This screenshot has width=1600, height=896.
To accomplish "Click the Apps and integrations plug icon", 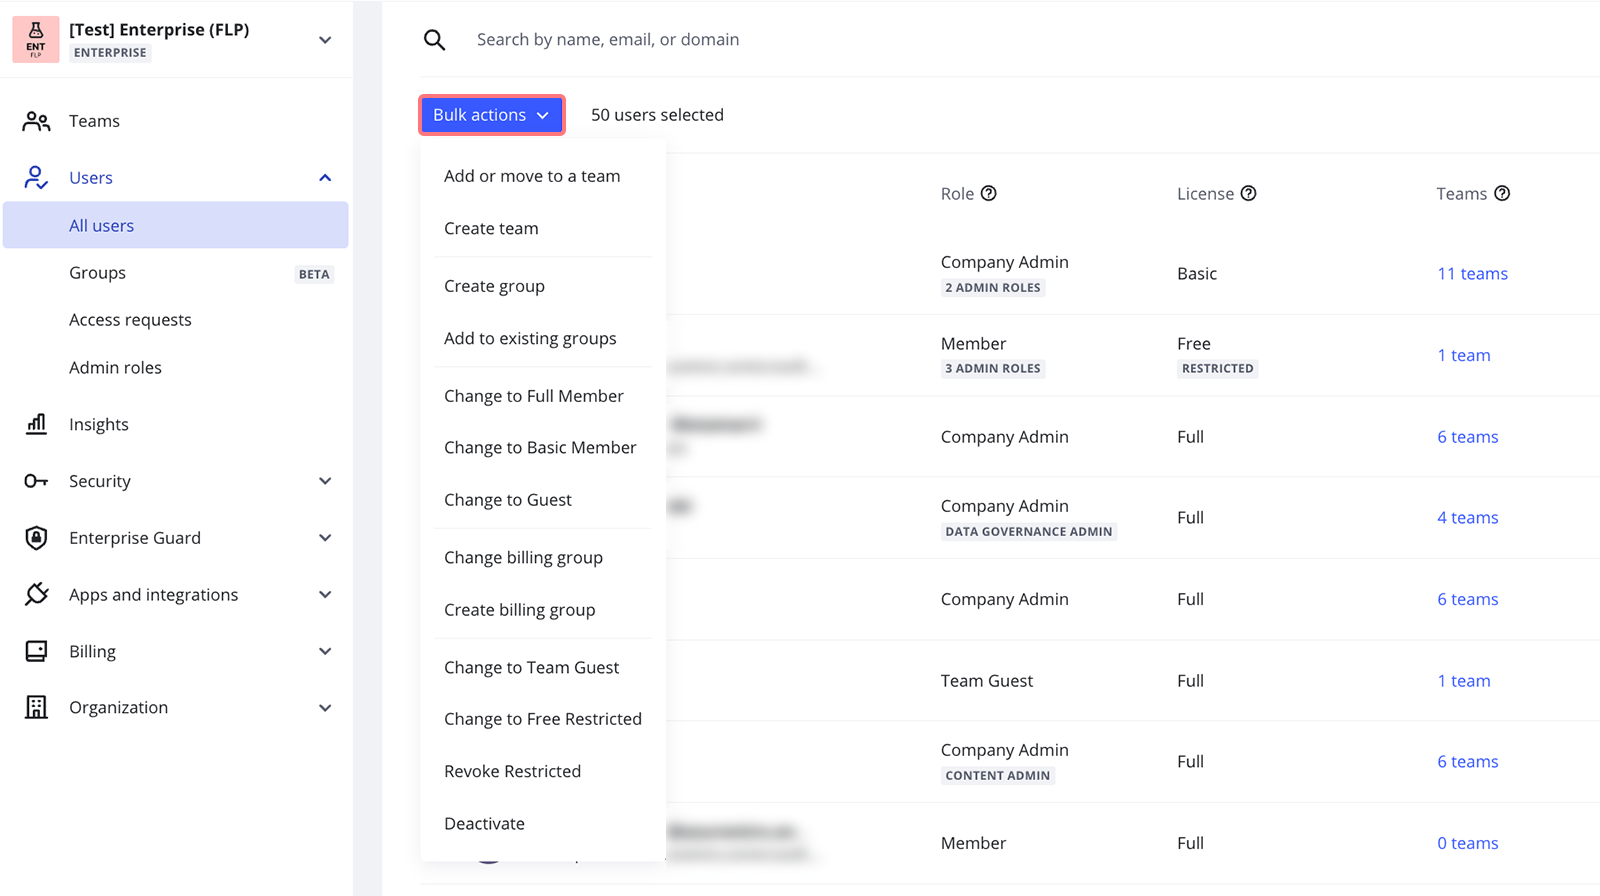I will pos(36,594).
